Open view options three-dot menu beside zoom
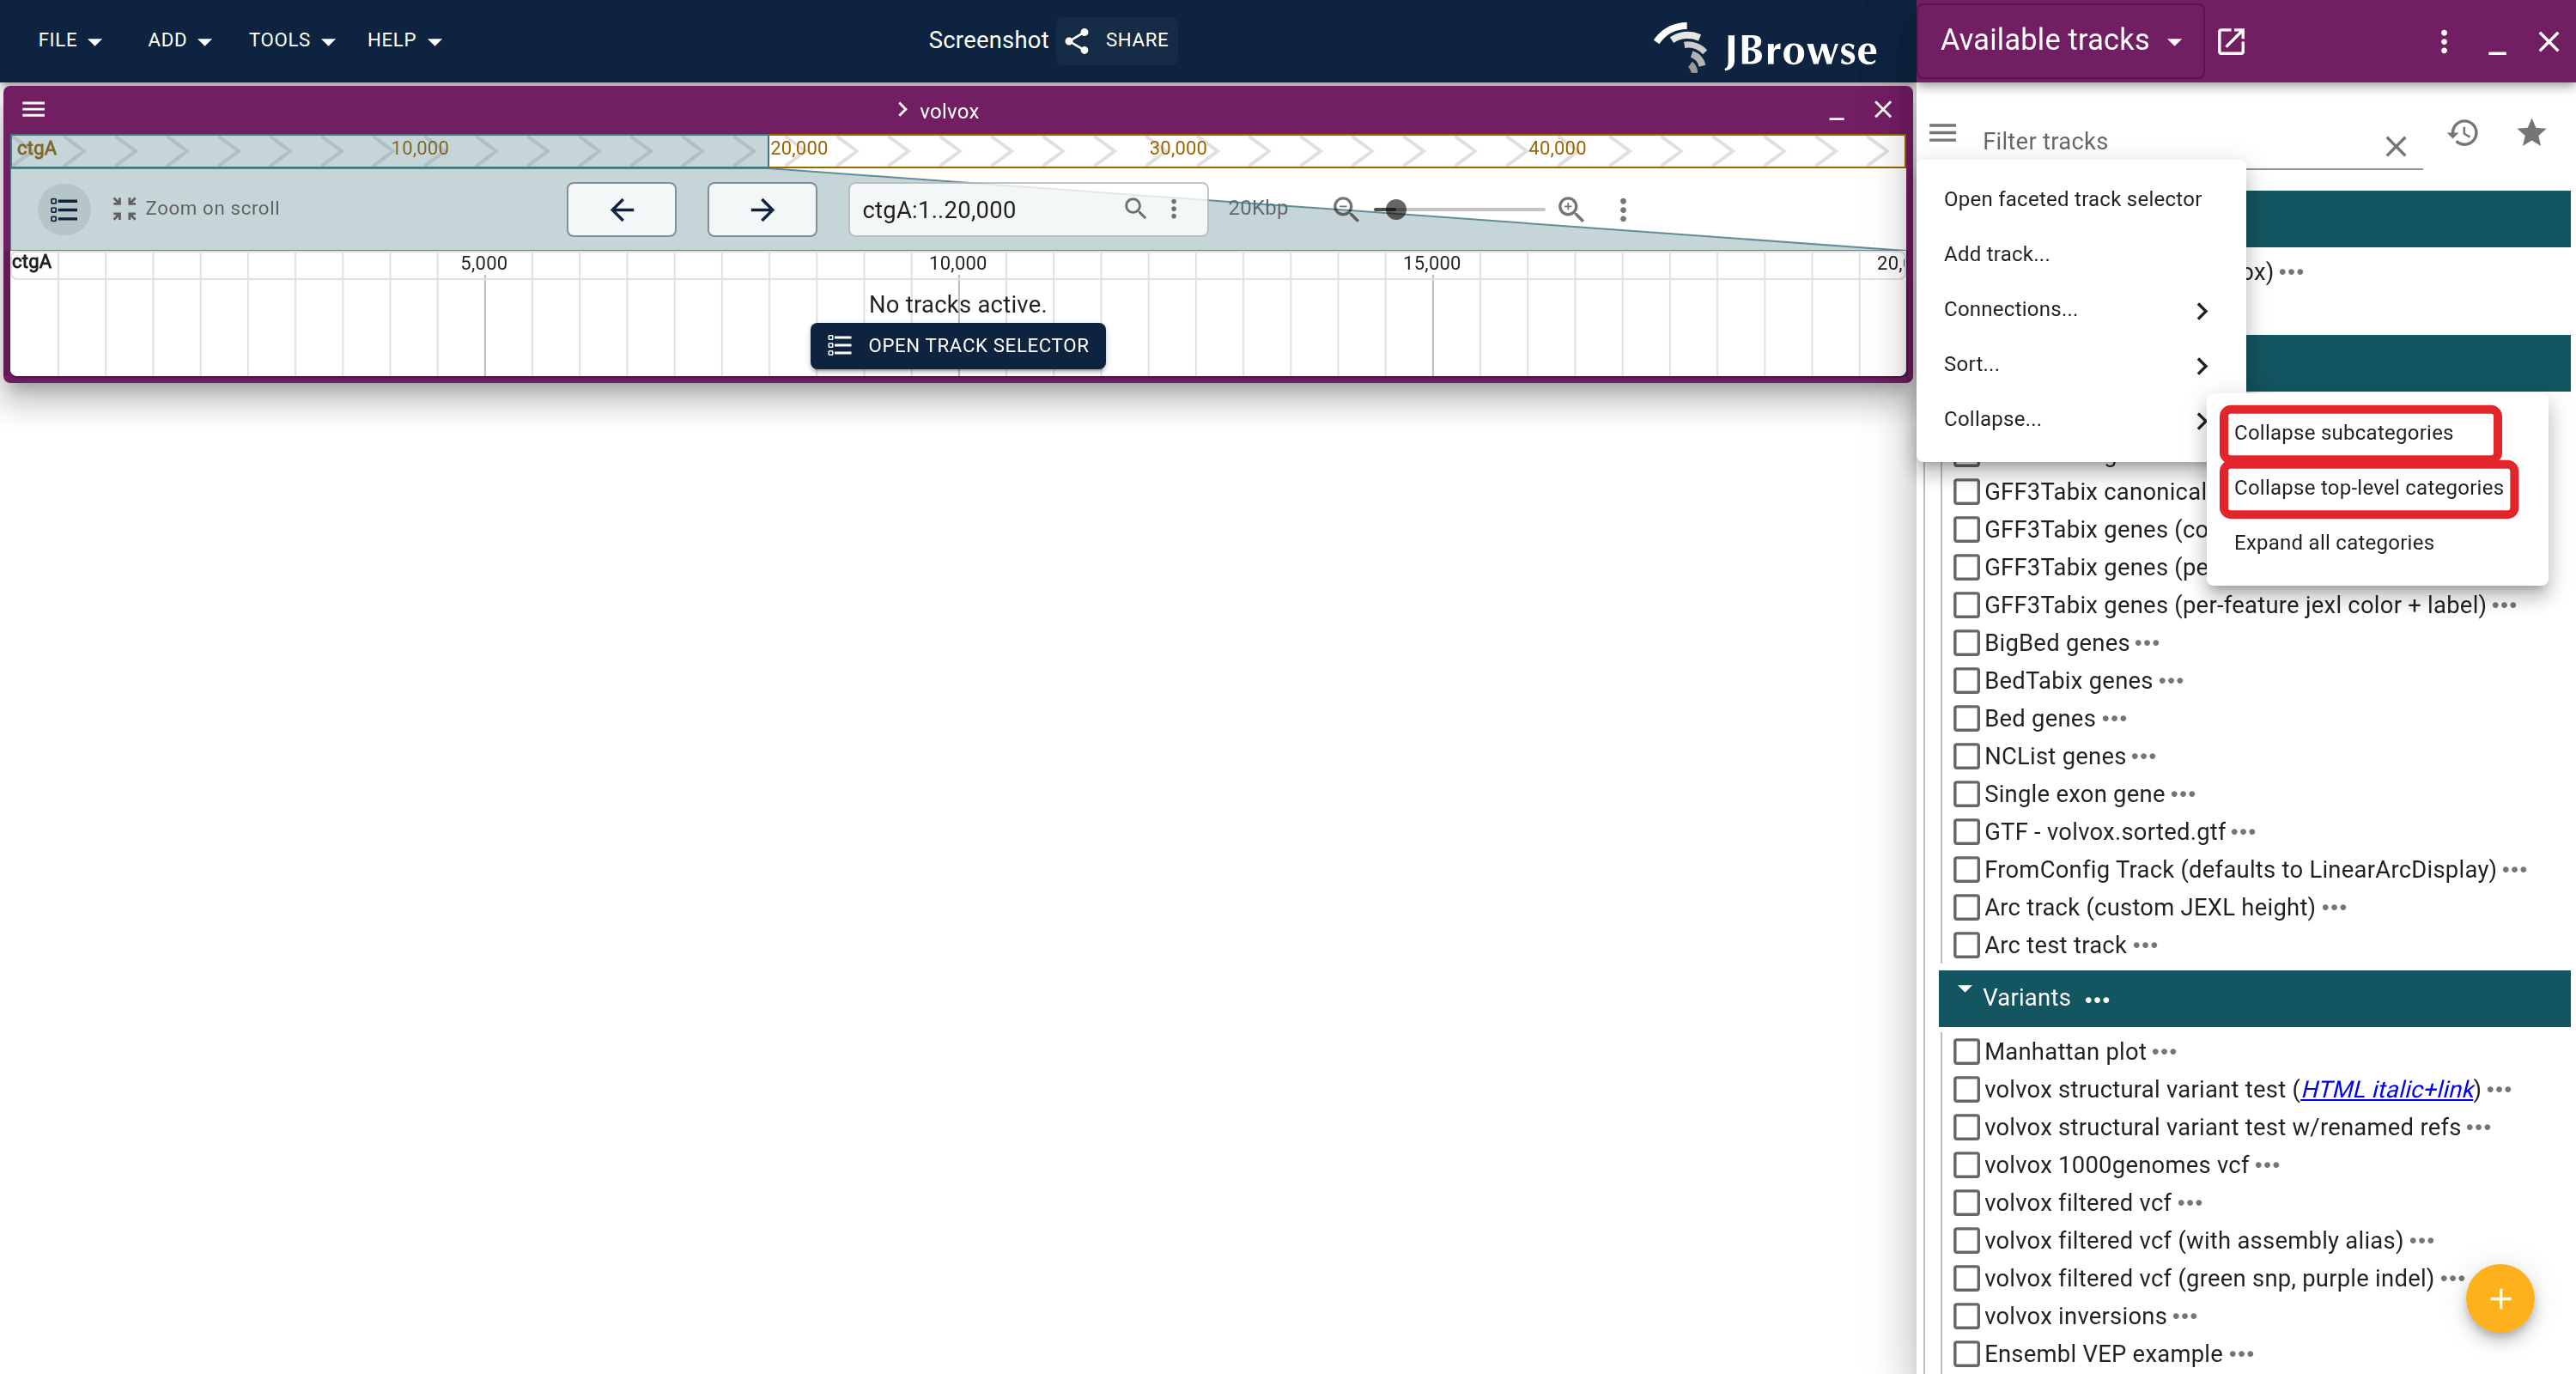 point(1622,209)
